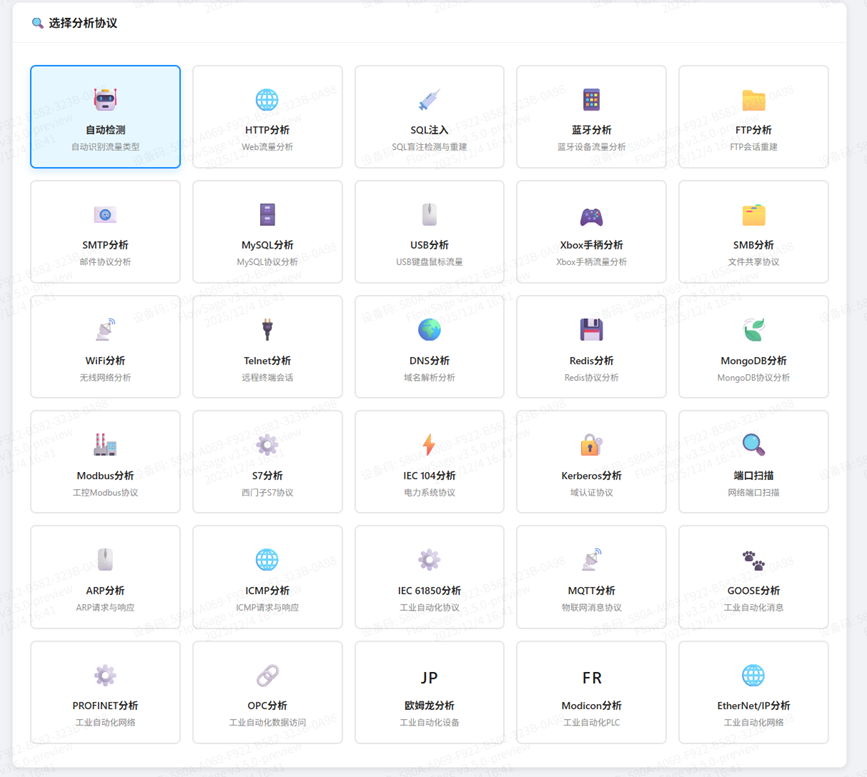The image size is (867, 777).
Task: Click the 域认证协议 description
Action: [591, 492]
